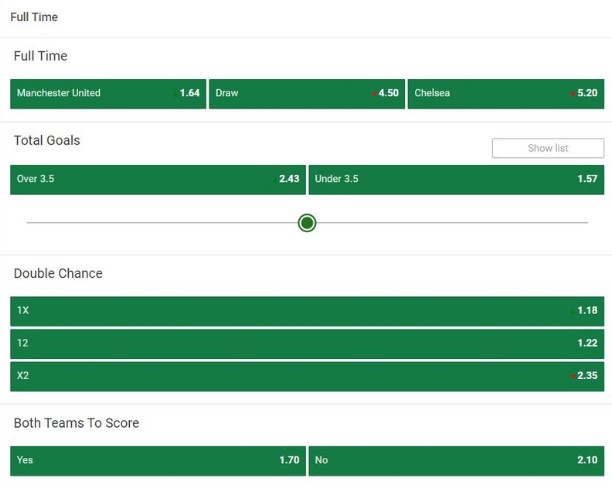
Task: Choose Under 3.5 goals at 1.57
Action: pos(456,180)
